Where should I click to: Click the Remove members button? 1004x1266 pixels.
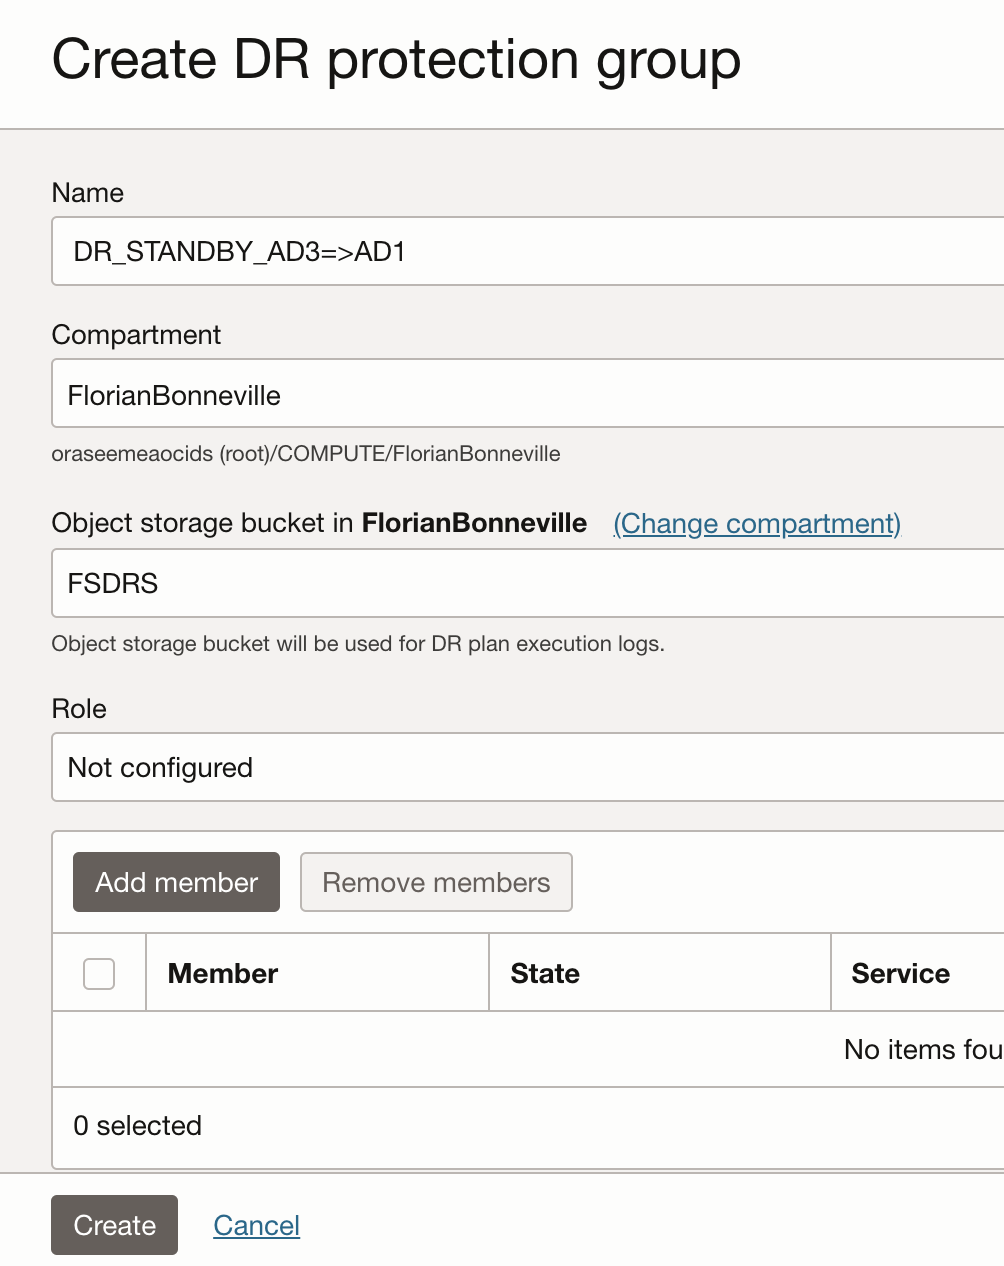click(x=436, y=882)
